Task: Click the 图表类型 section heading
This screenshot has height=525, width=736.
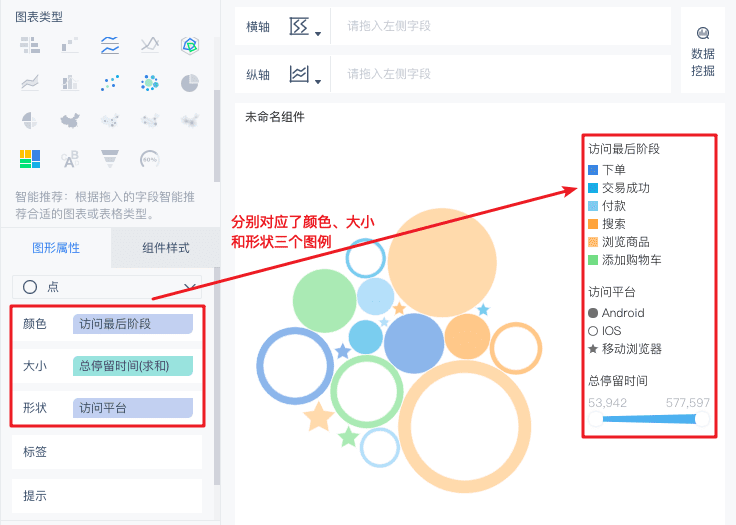Action: pos(39,17)
